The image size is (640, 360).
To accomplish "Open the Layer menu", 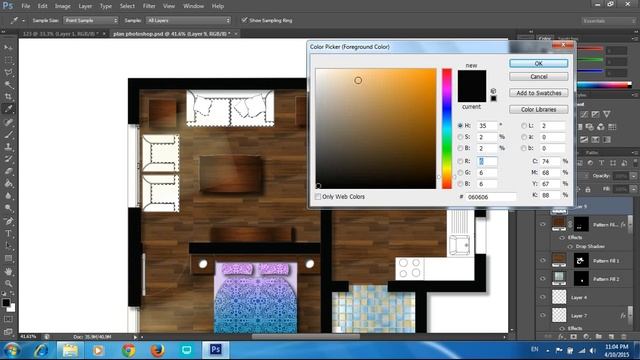I will click(85, 6).
